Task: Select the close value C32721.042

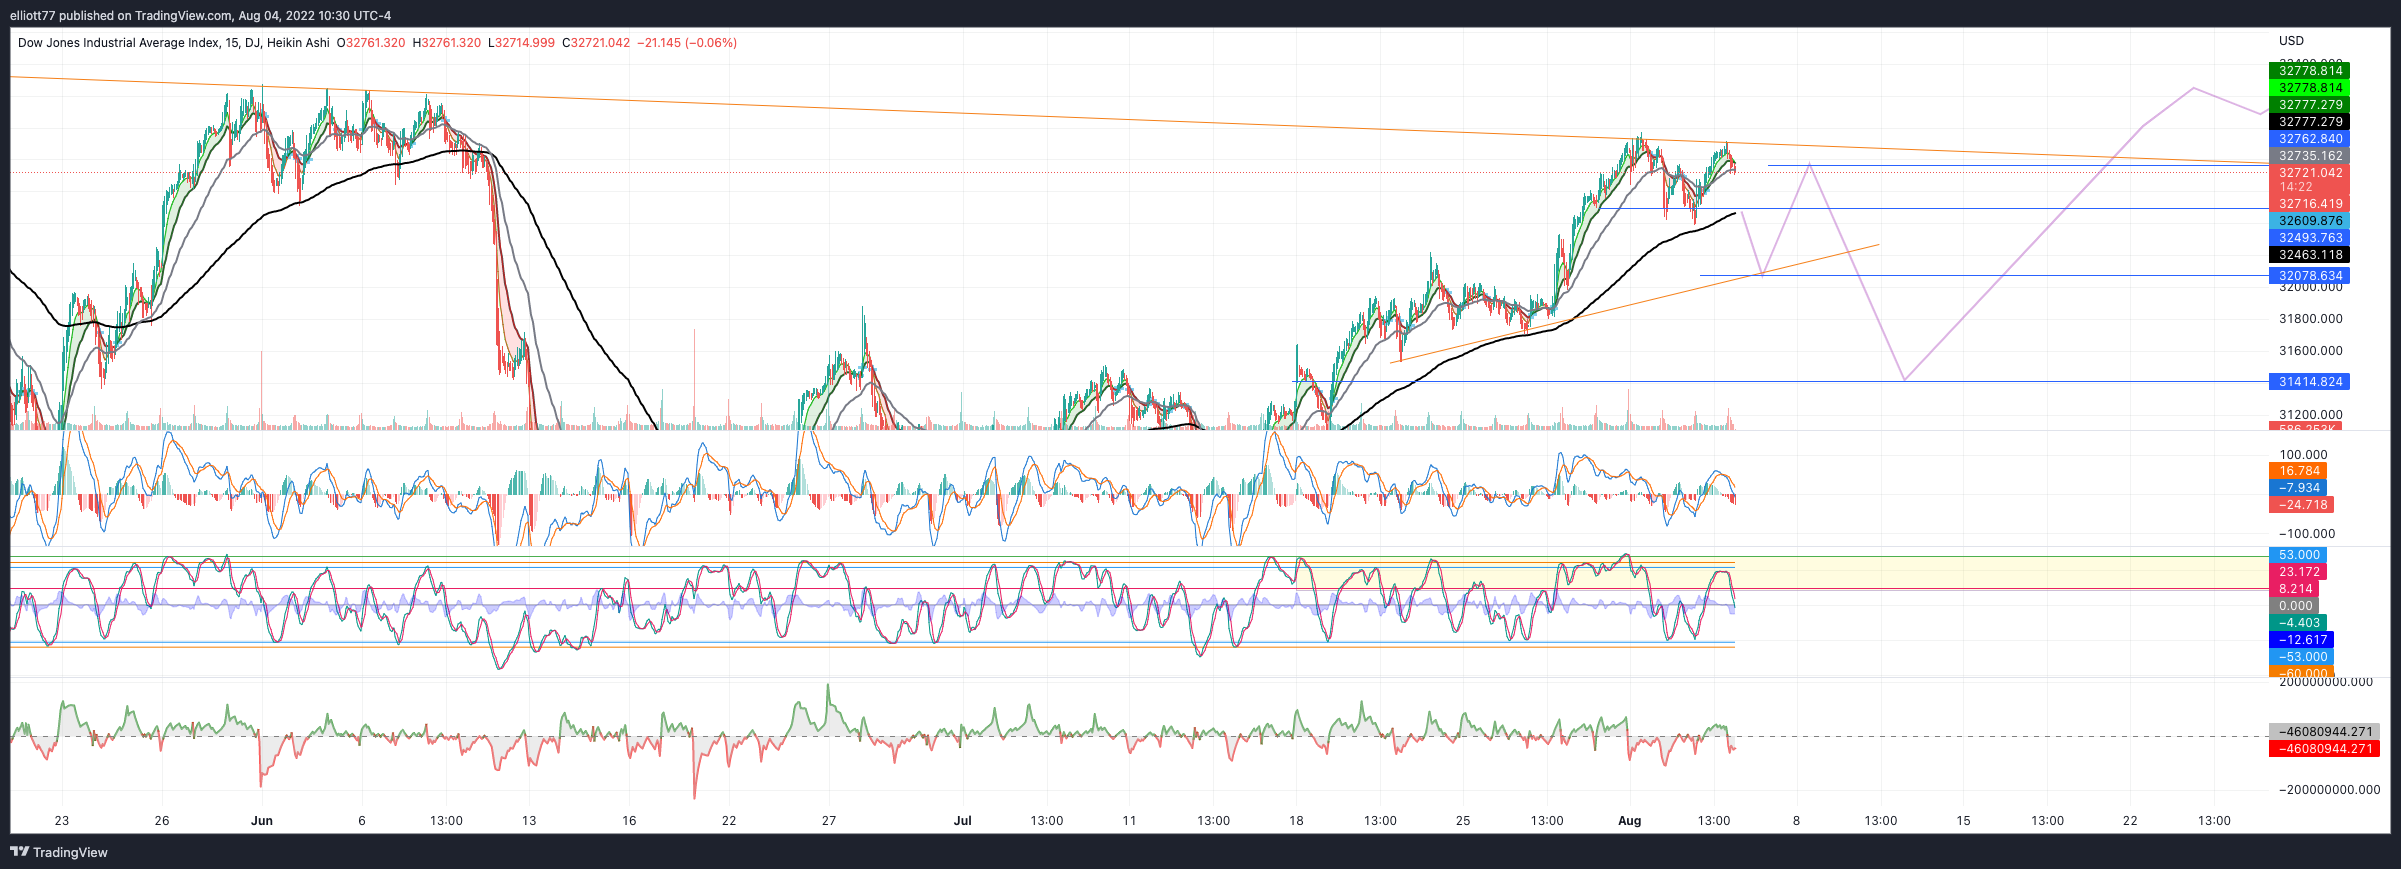Action: click(x=596, y=43)
